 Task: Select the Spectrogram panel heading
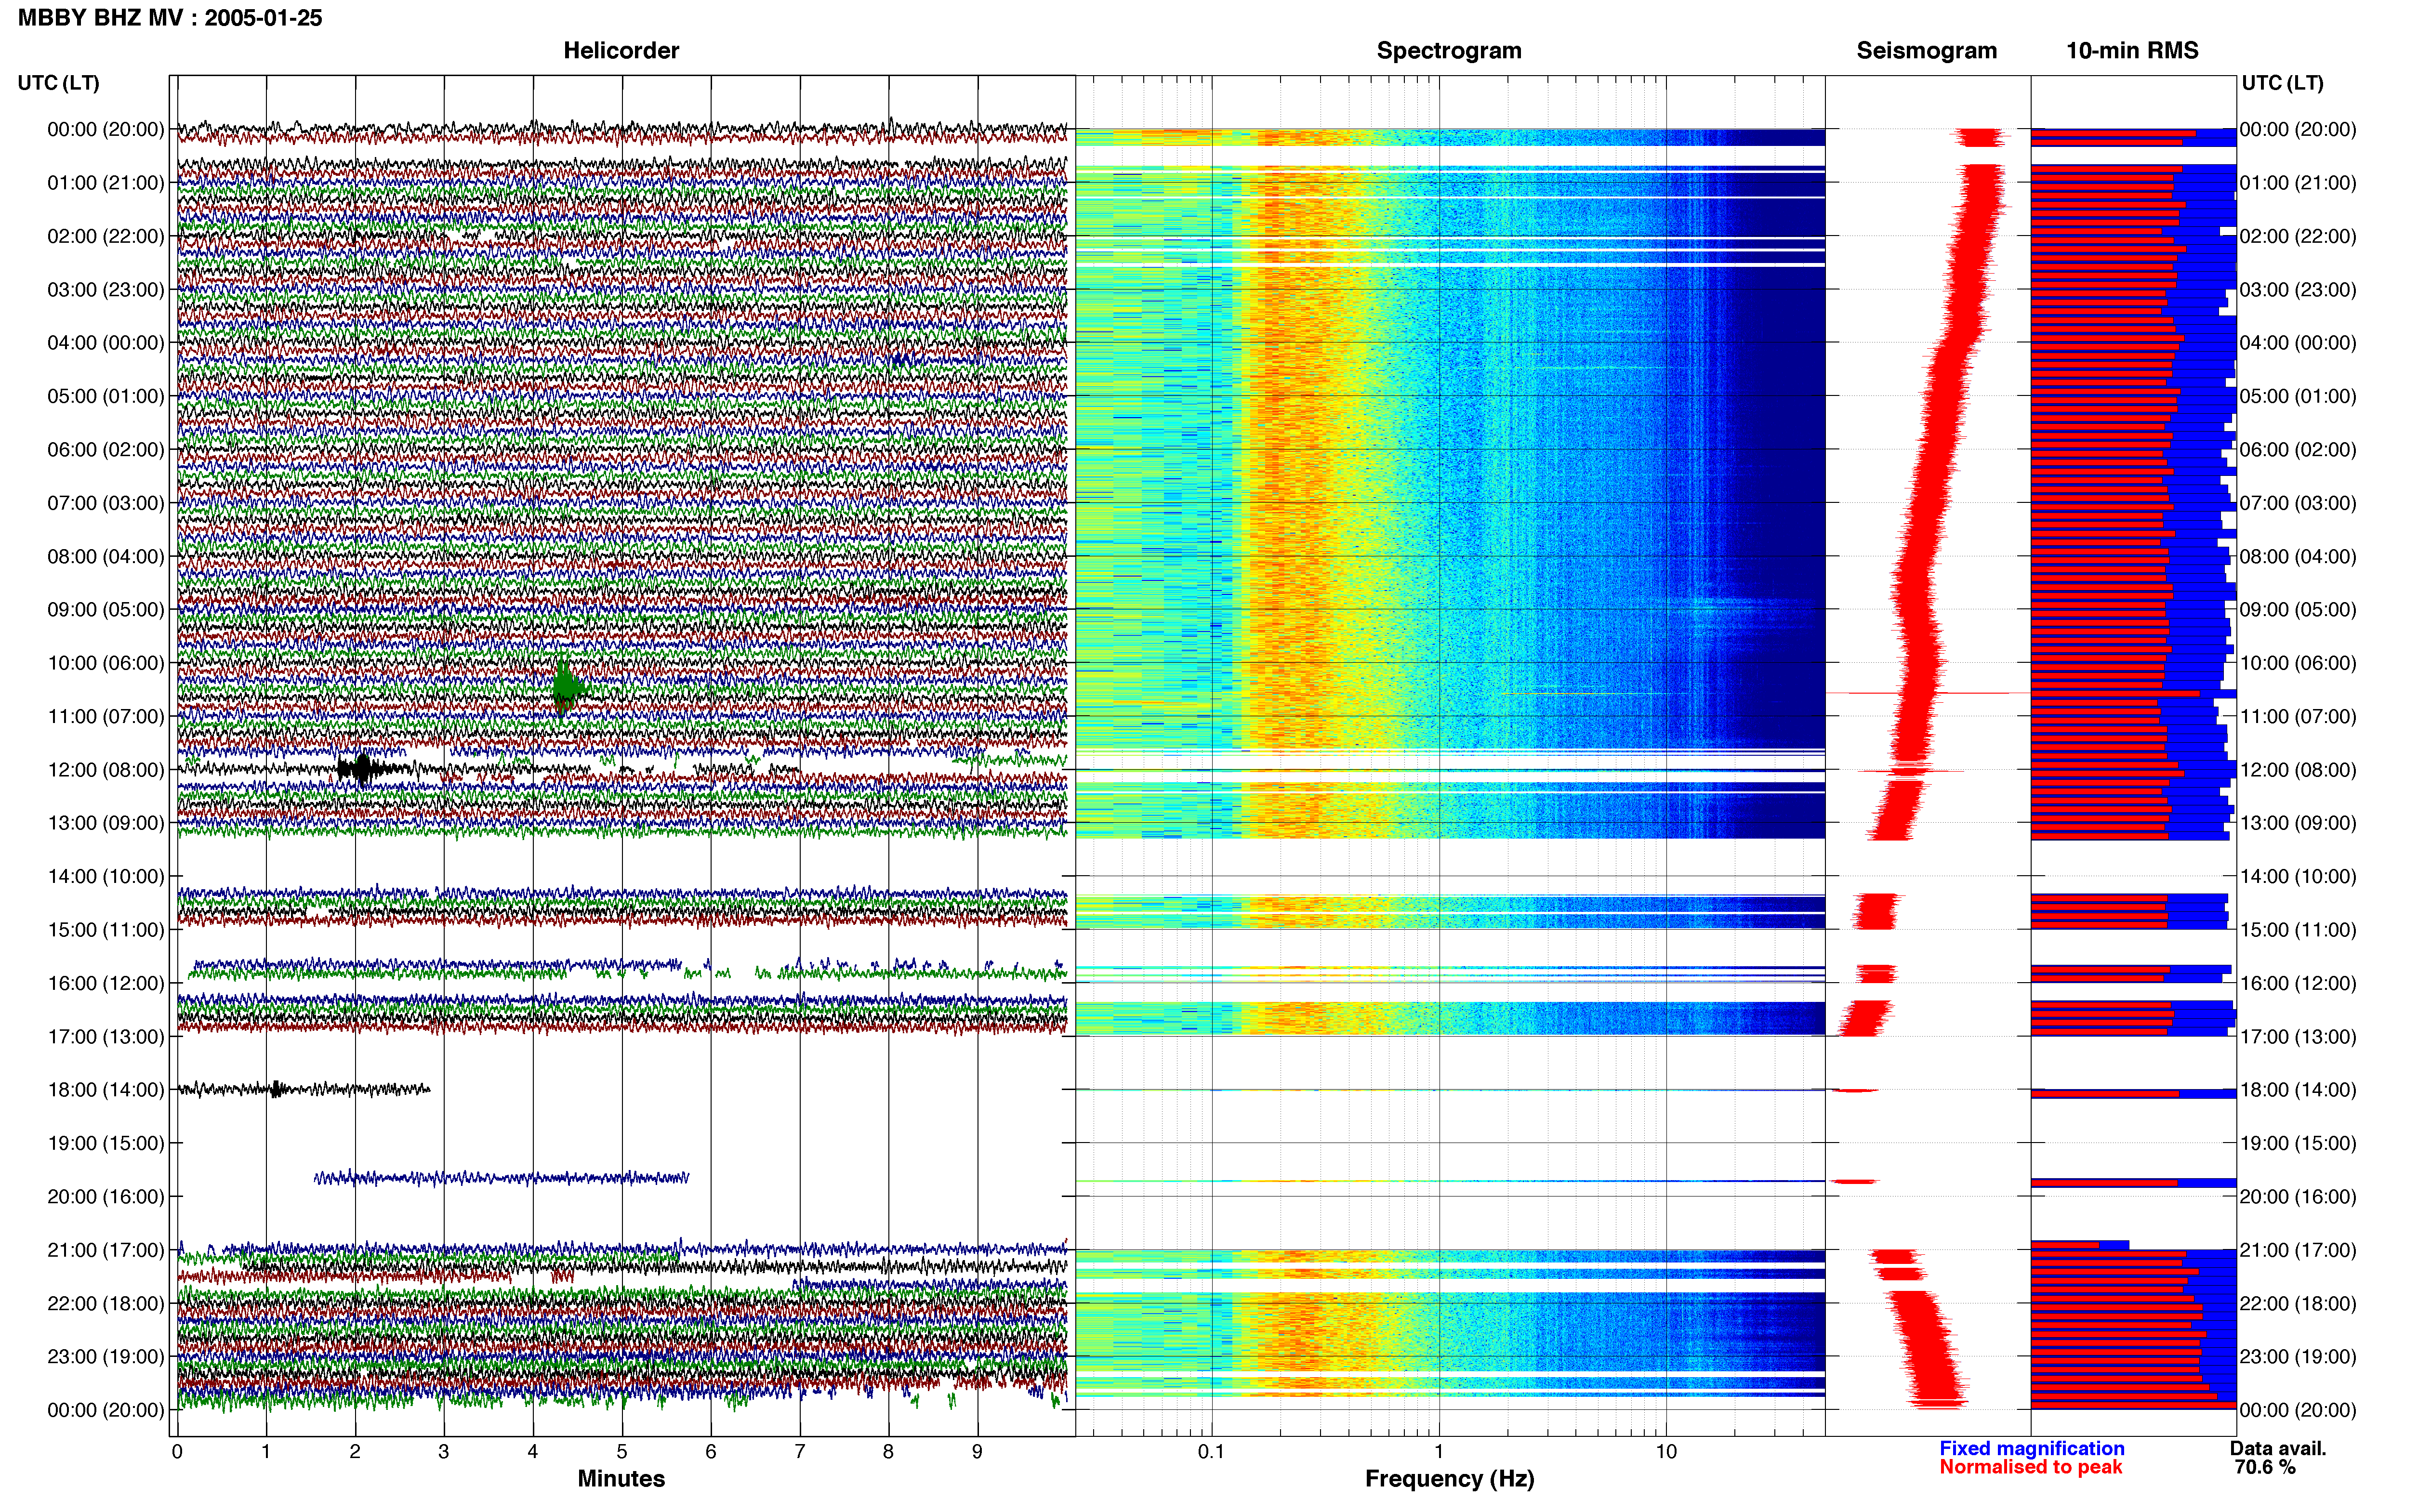tap(1449, 50)
